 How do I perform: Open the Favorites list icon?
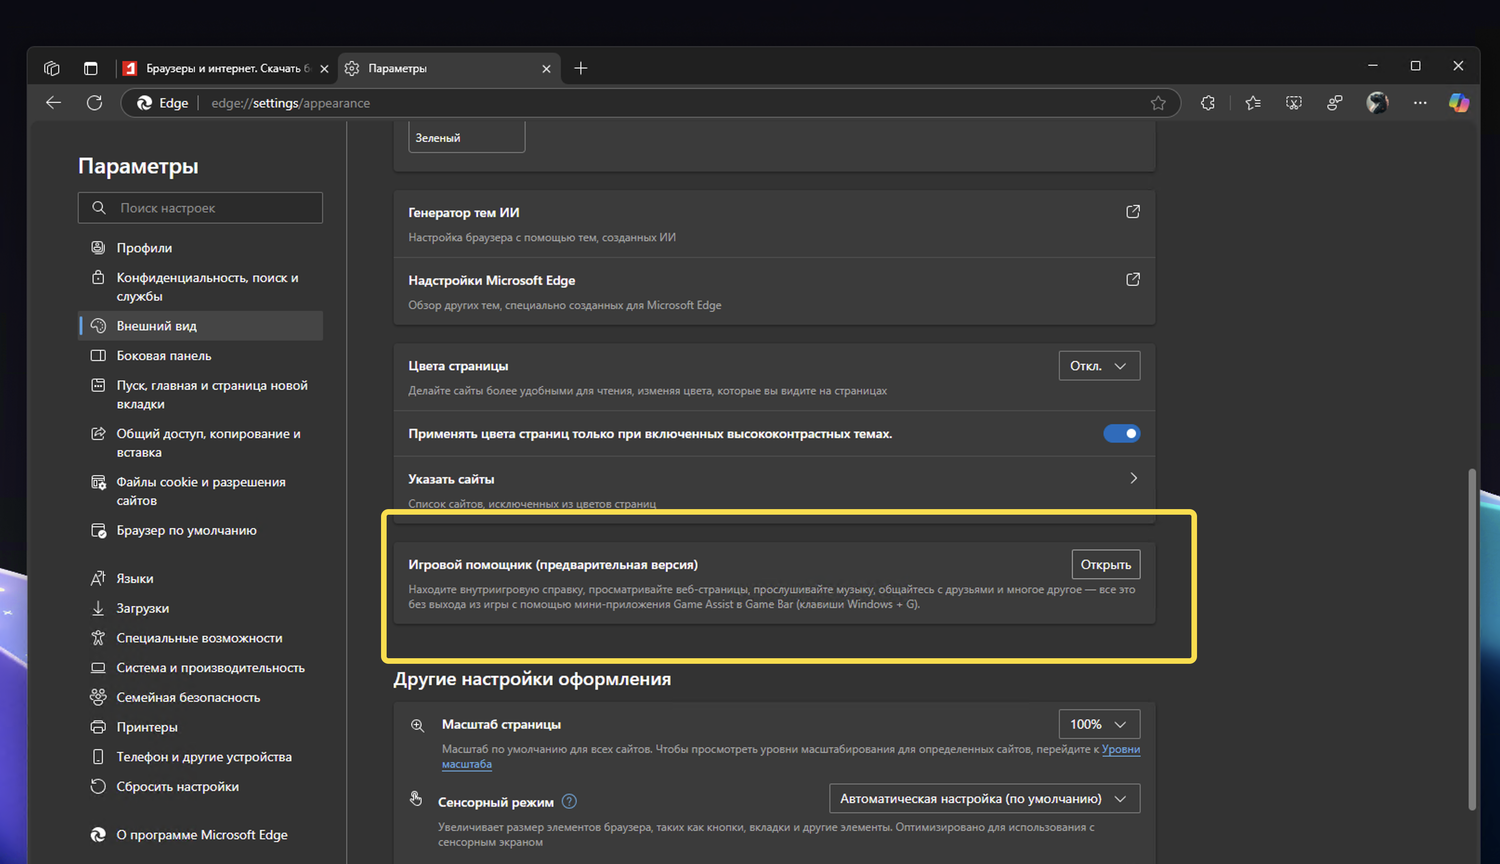pyautogui.click(x=1253, y=103)
